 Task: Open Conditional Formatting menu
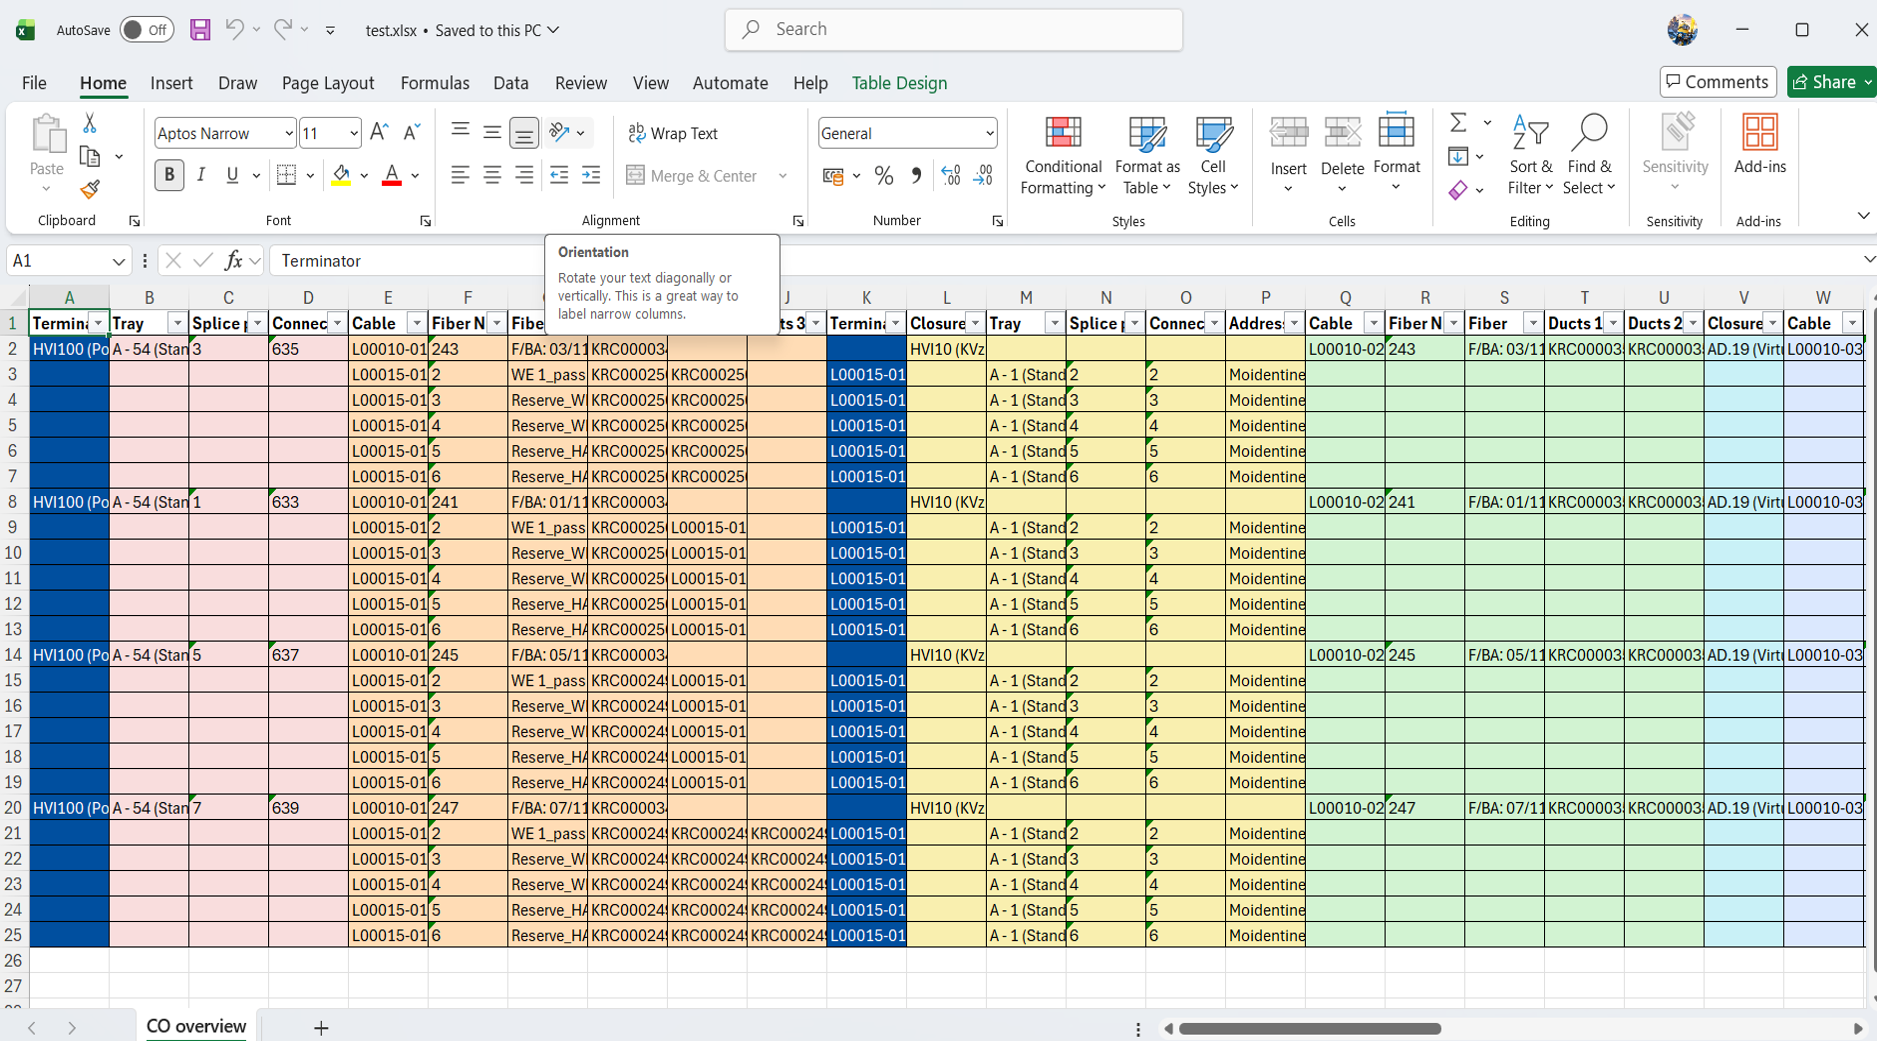click(1062, 155)
